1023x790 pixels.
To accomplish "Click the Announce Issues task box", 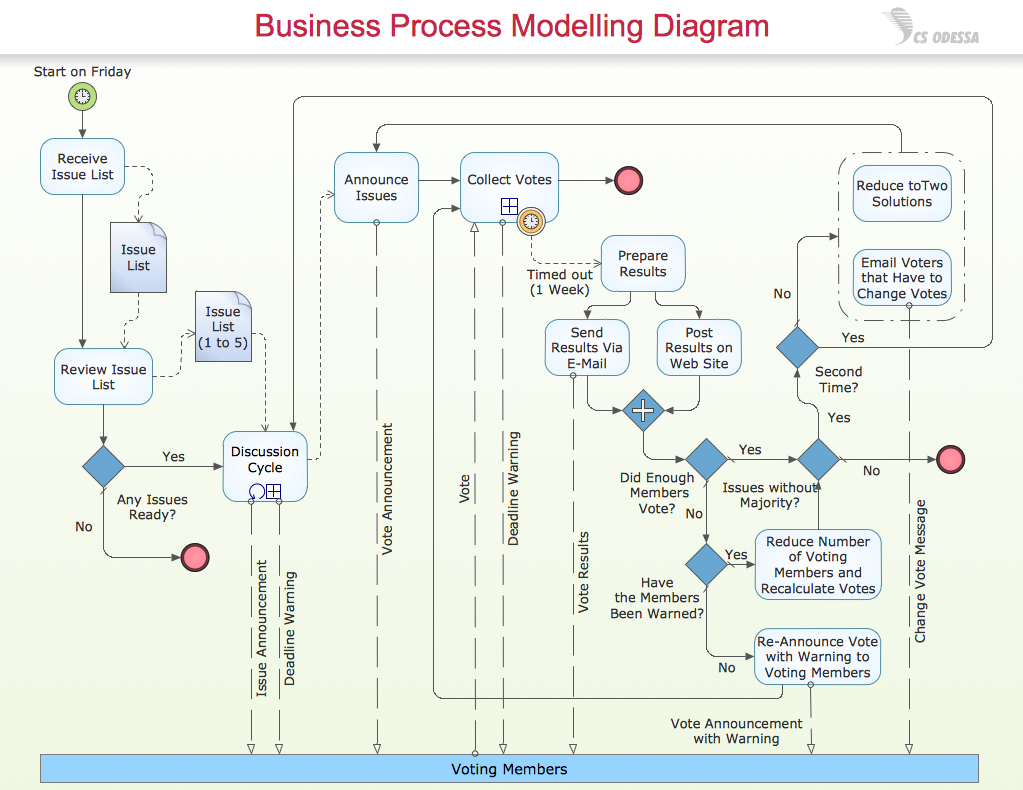I will [x=376, y=187].
